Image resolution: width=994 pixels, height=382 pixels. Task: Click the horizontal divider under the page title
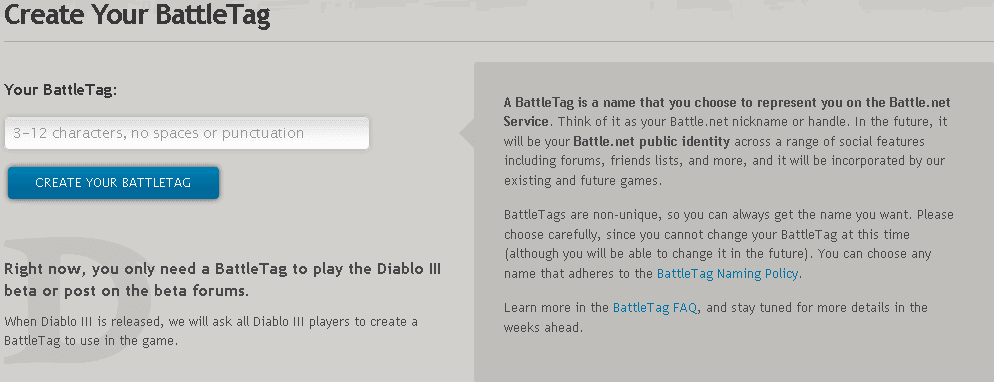point(497,42)
